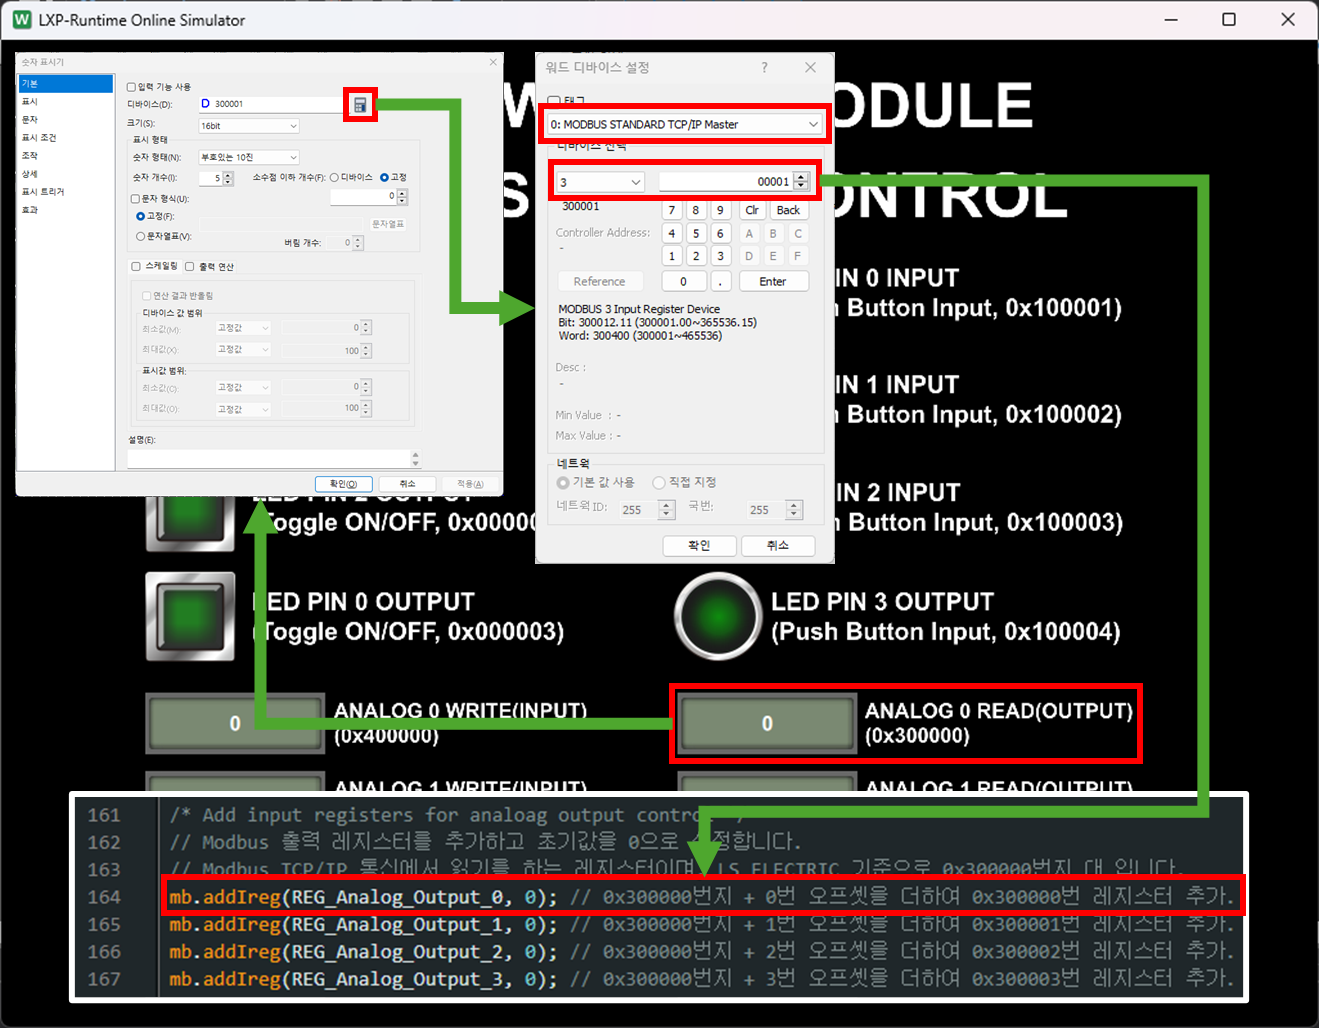Enable the 스케일링 checkbox

point(136,266)
